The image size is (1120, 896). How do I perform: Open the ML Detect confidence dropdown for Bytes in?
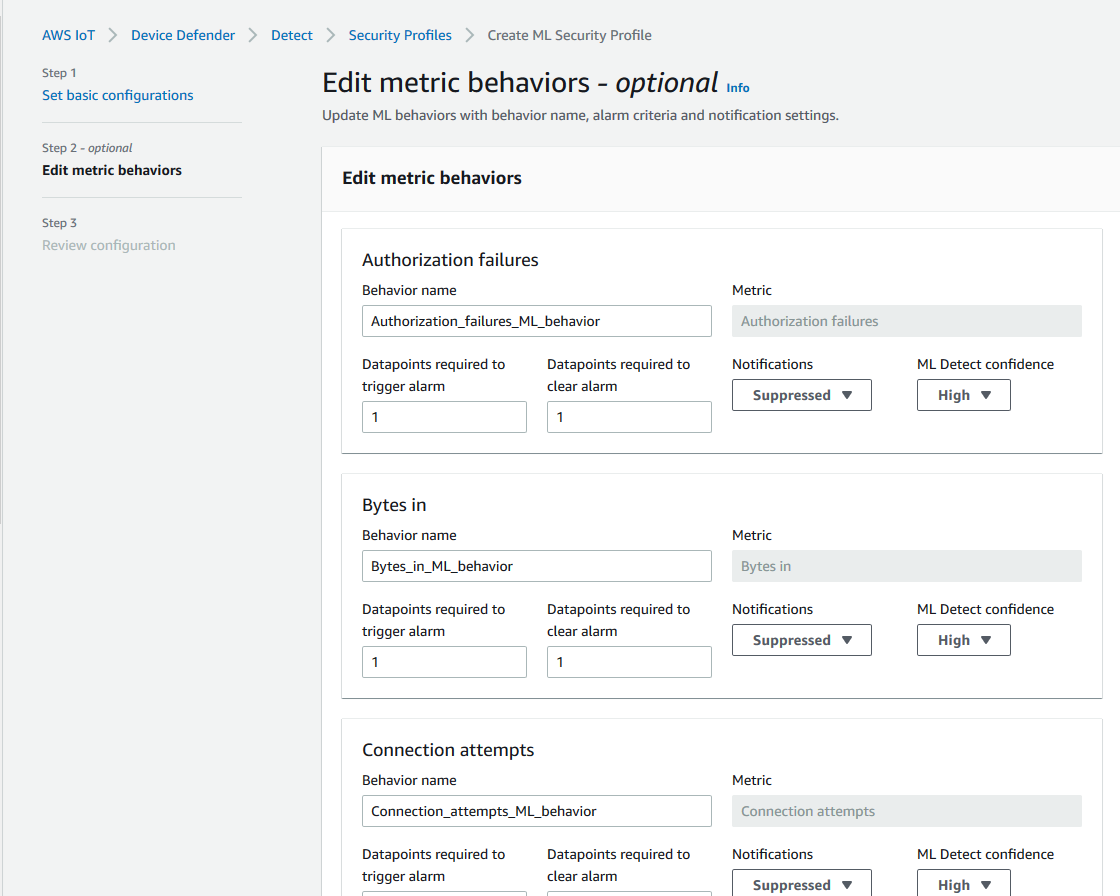963,639
